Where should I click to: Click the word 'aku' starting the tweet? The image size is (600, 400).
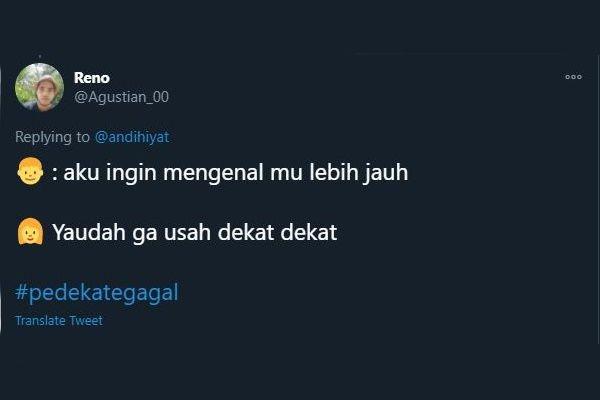coord(81,173)
